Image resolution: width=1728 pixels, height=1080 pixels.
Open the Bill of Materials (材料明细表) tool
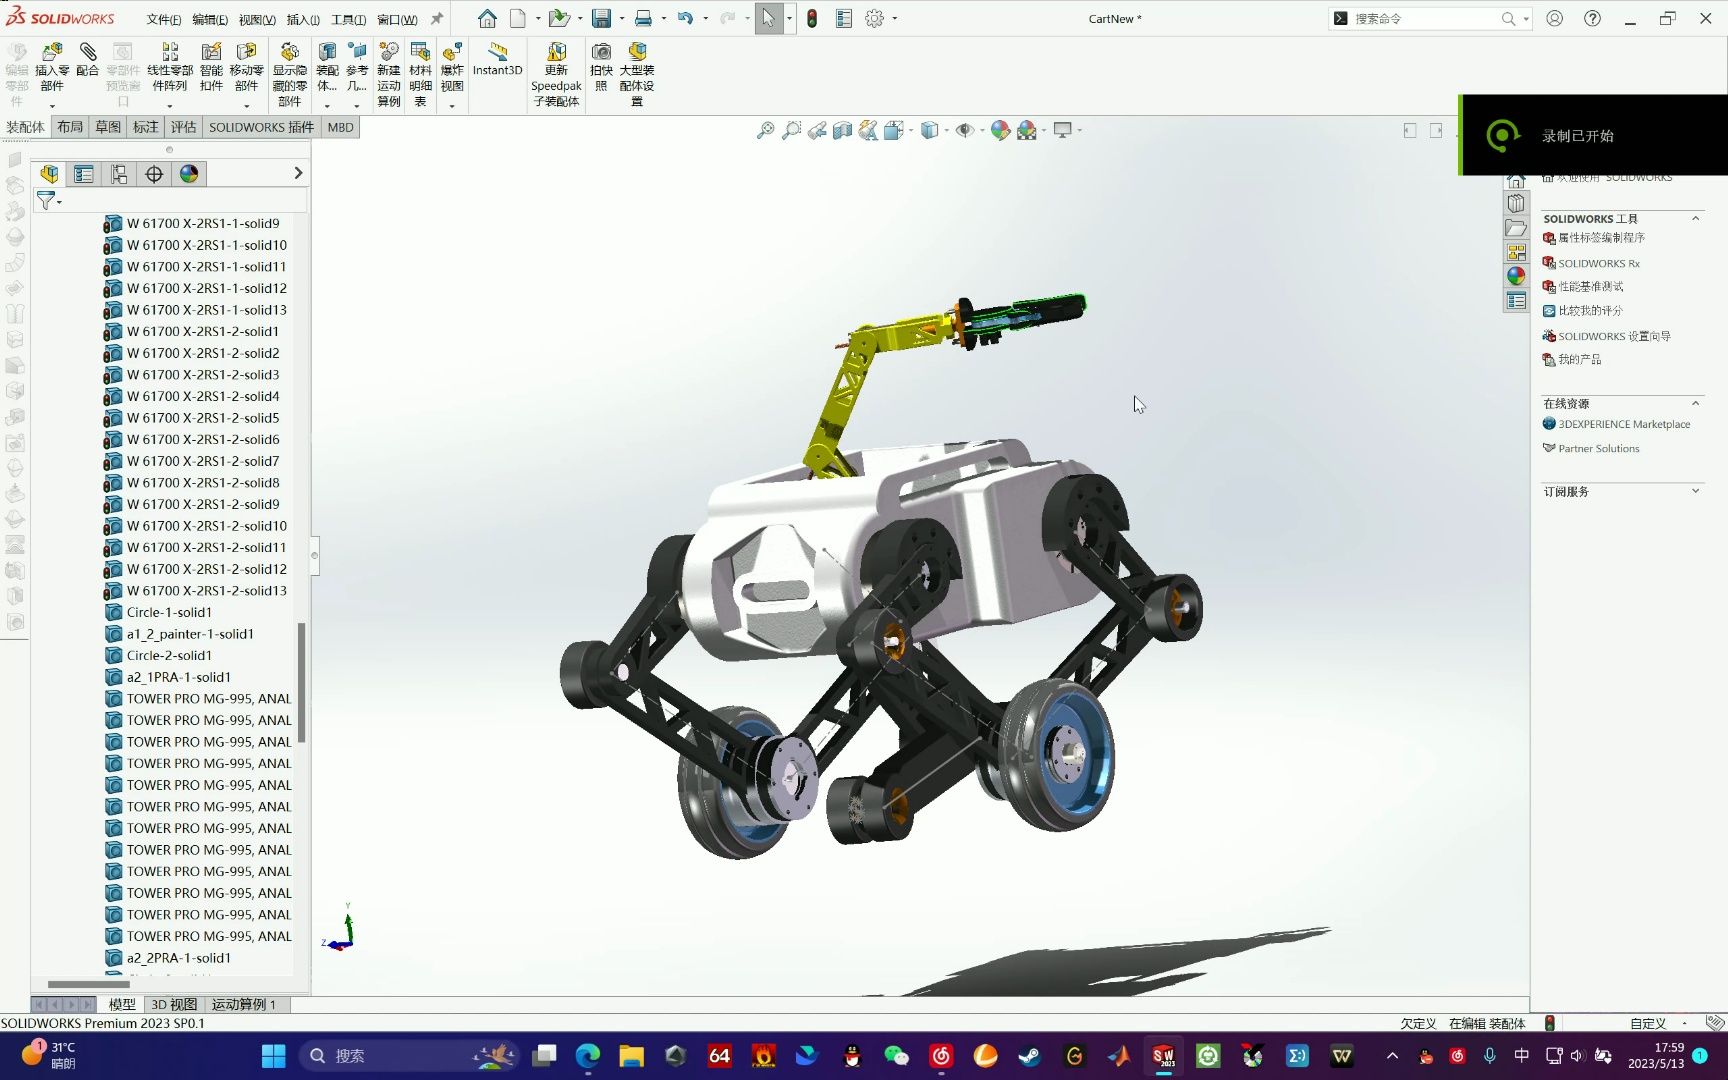tap(420, 52)
